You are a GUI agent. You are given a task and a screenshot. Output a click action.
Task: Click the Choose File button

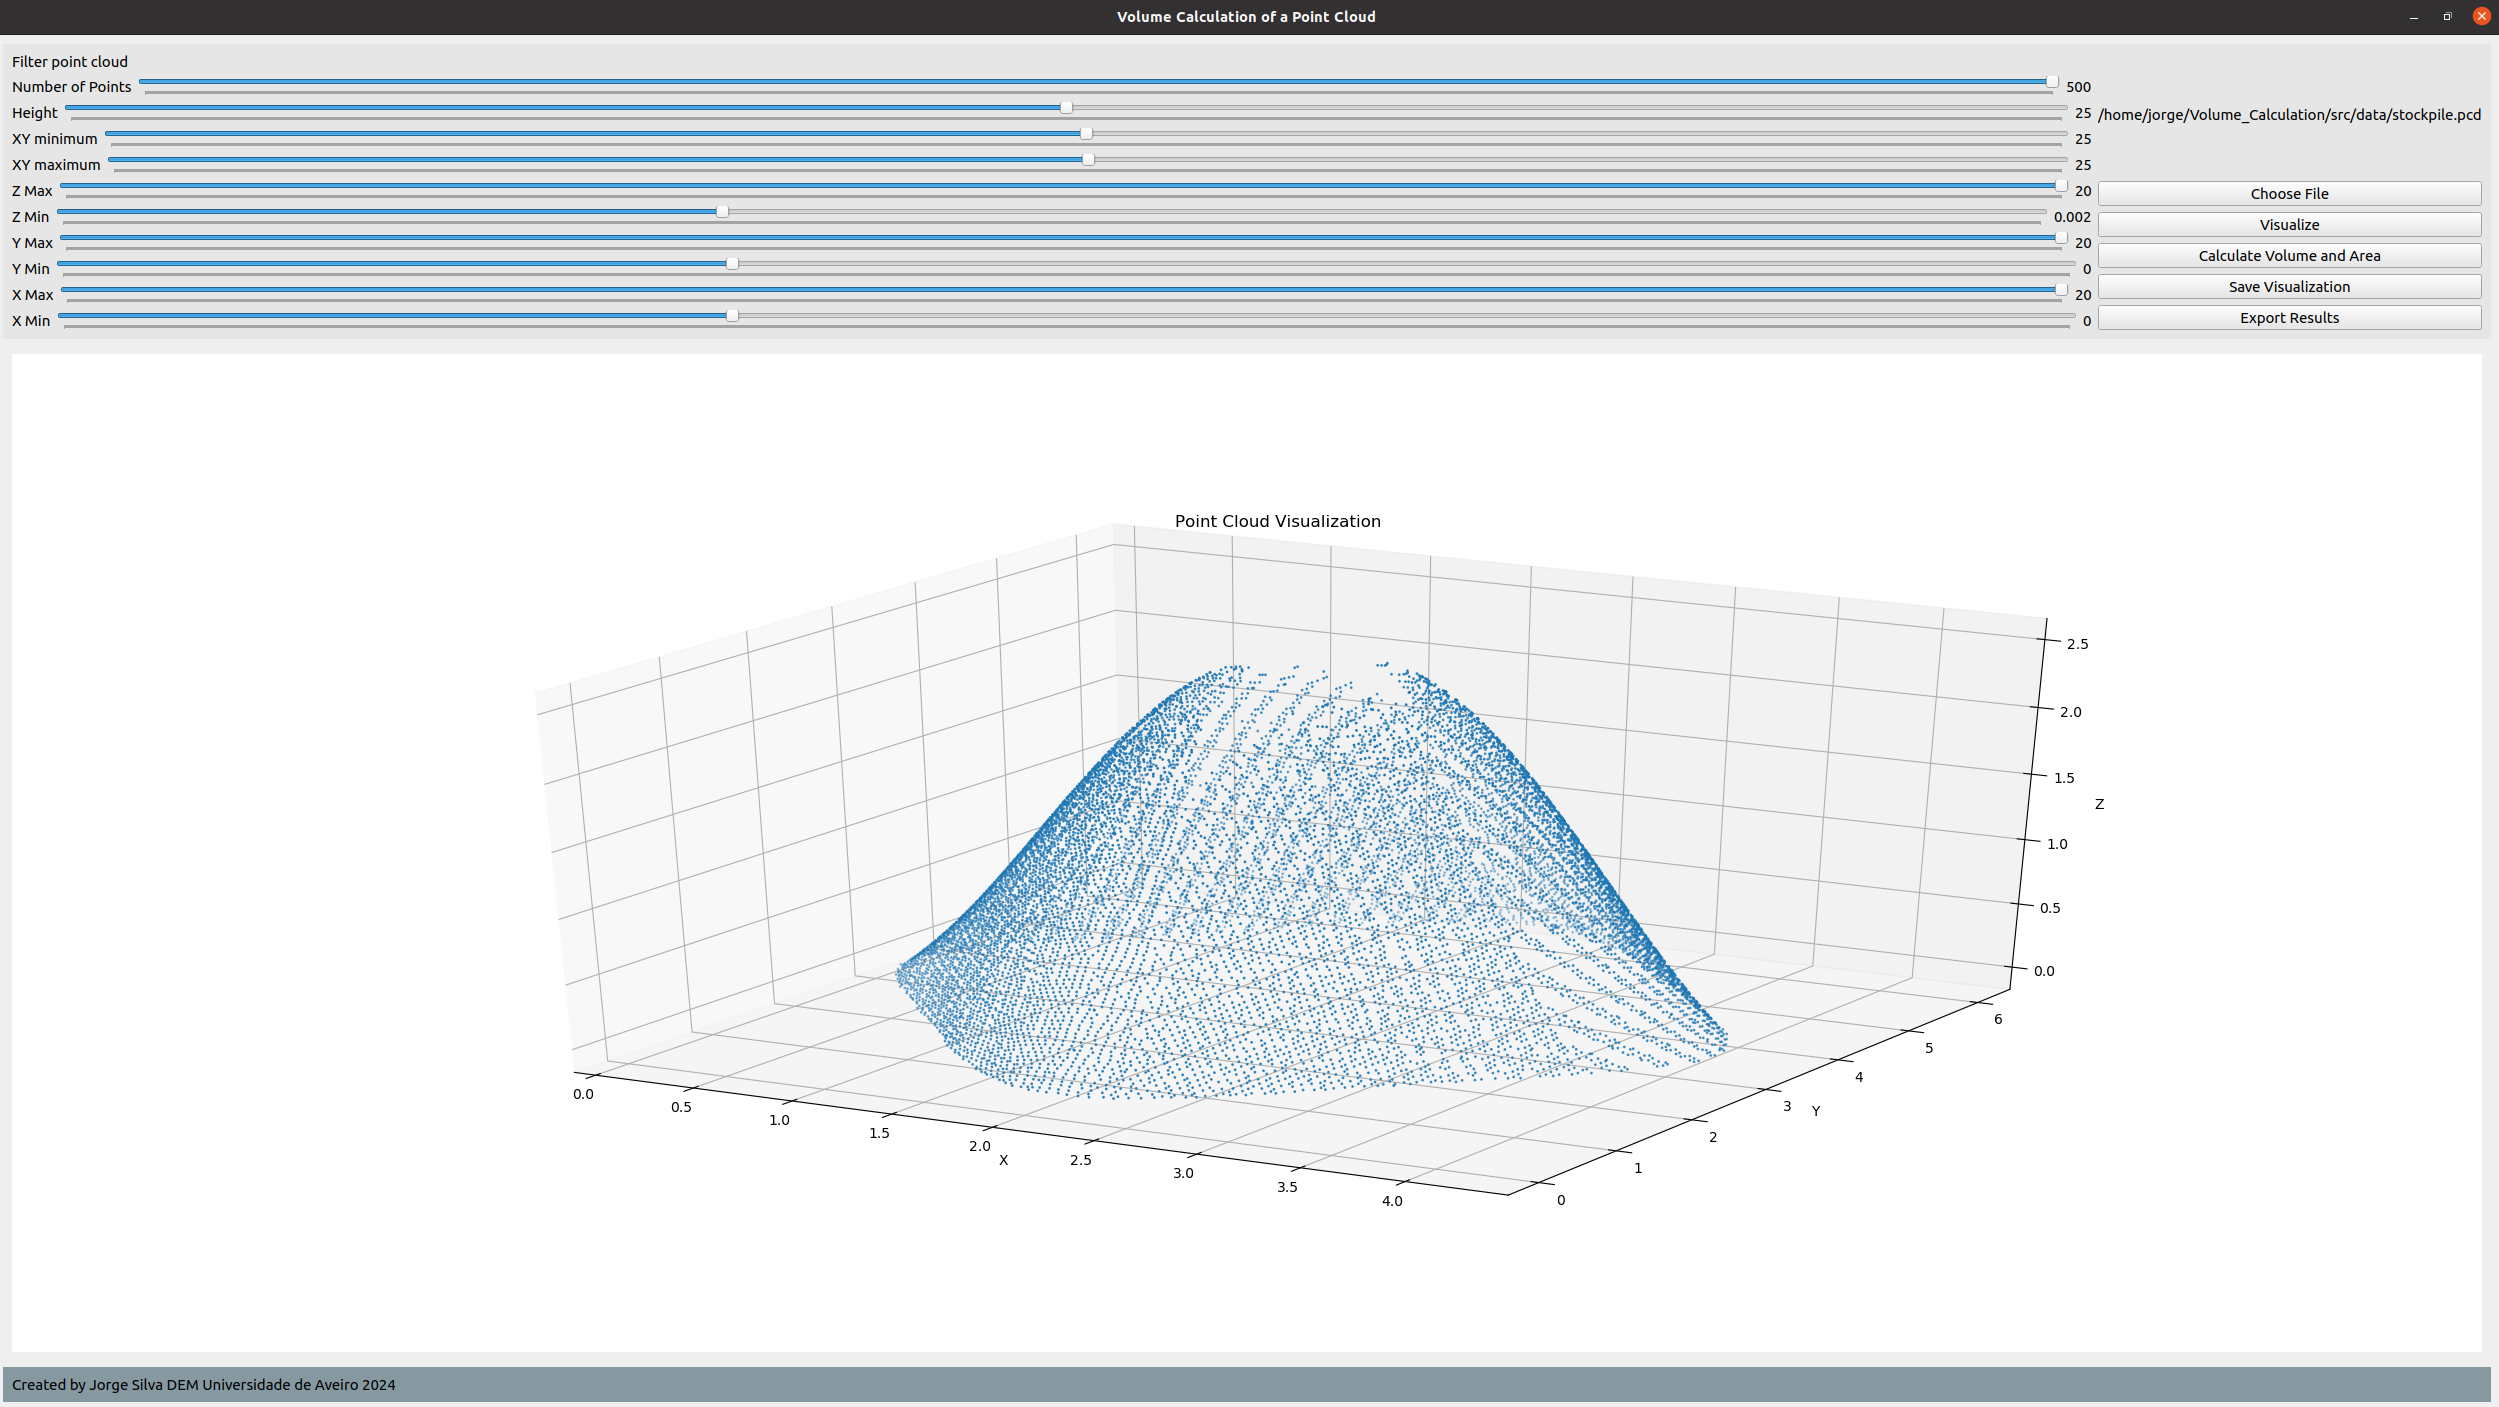coord(2288,194)
